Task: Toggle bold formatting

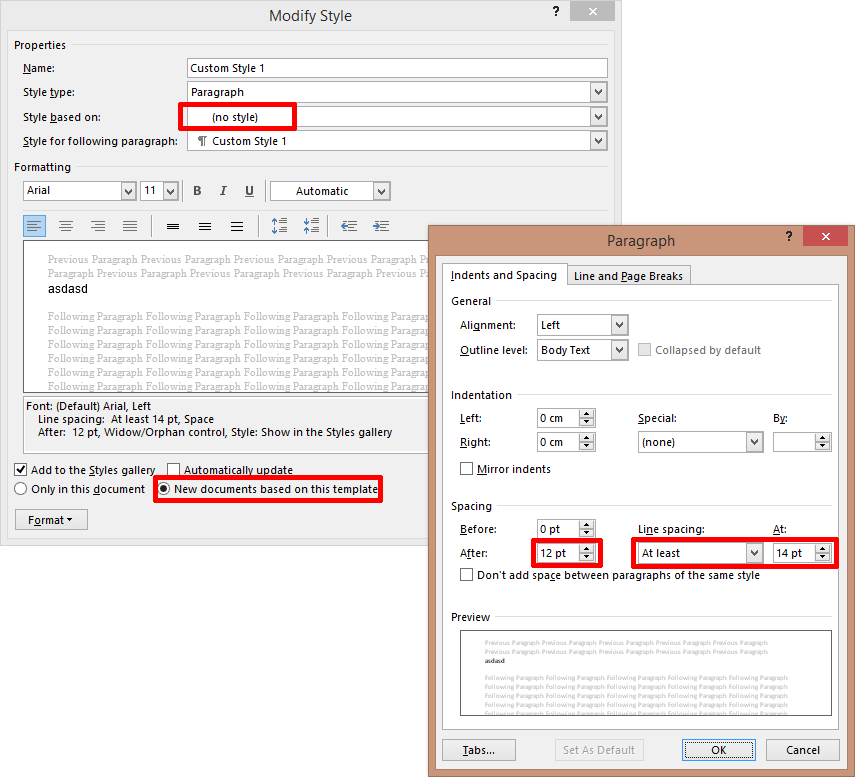Action: point(197,190)
